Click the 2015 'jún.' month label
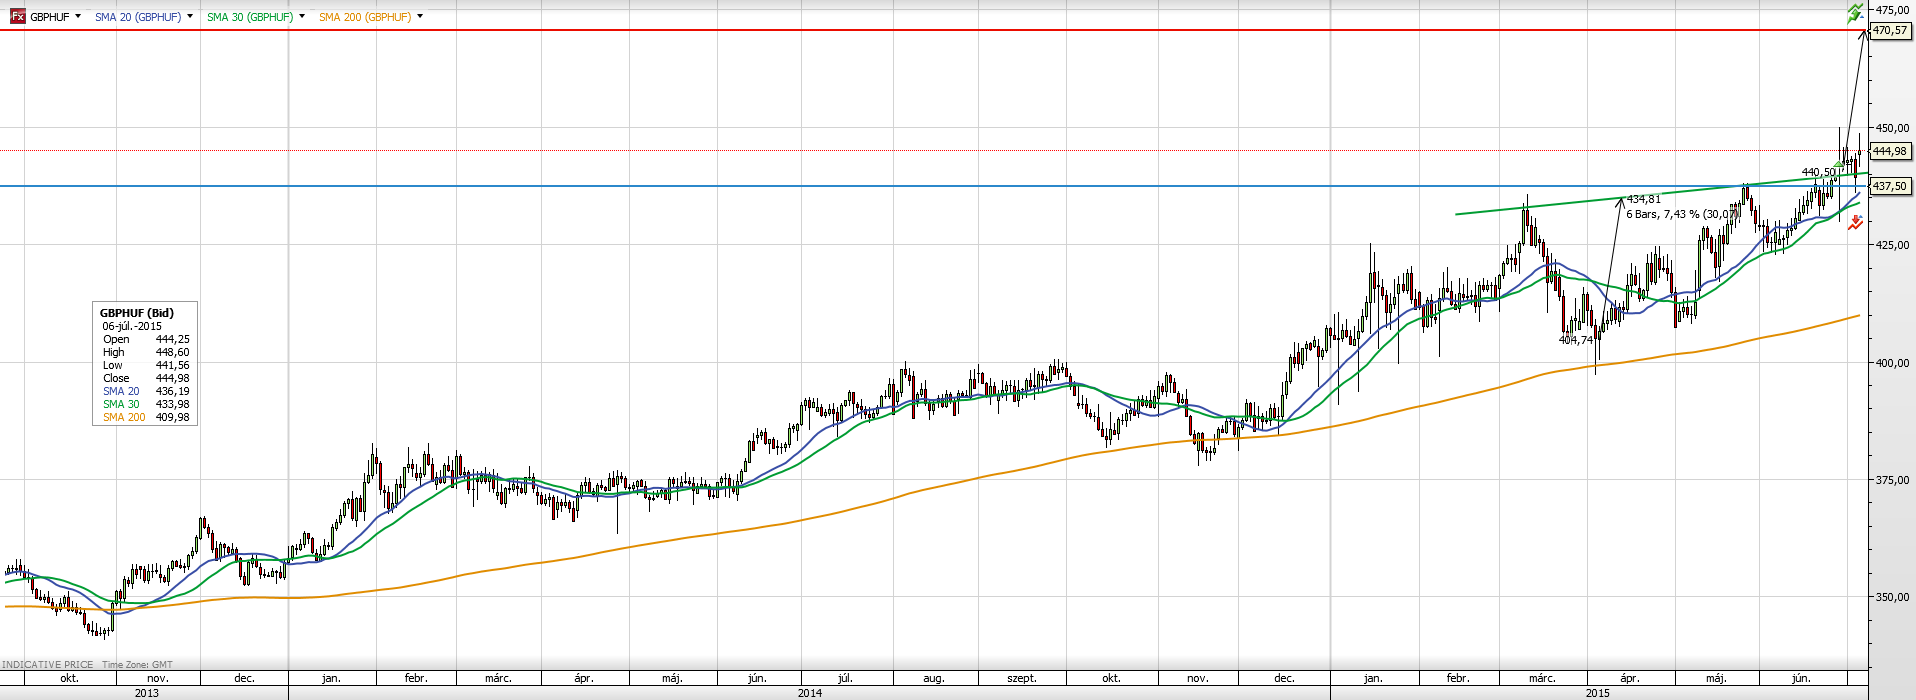Screen dimensions: 1916x700 [x=1801, y=678]
